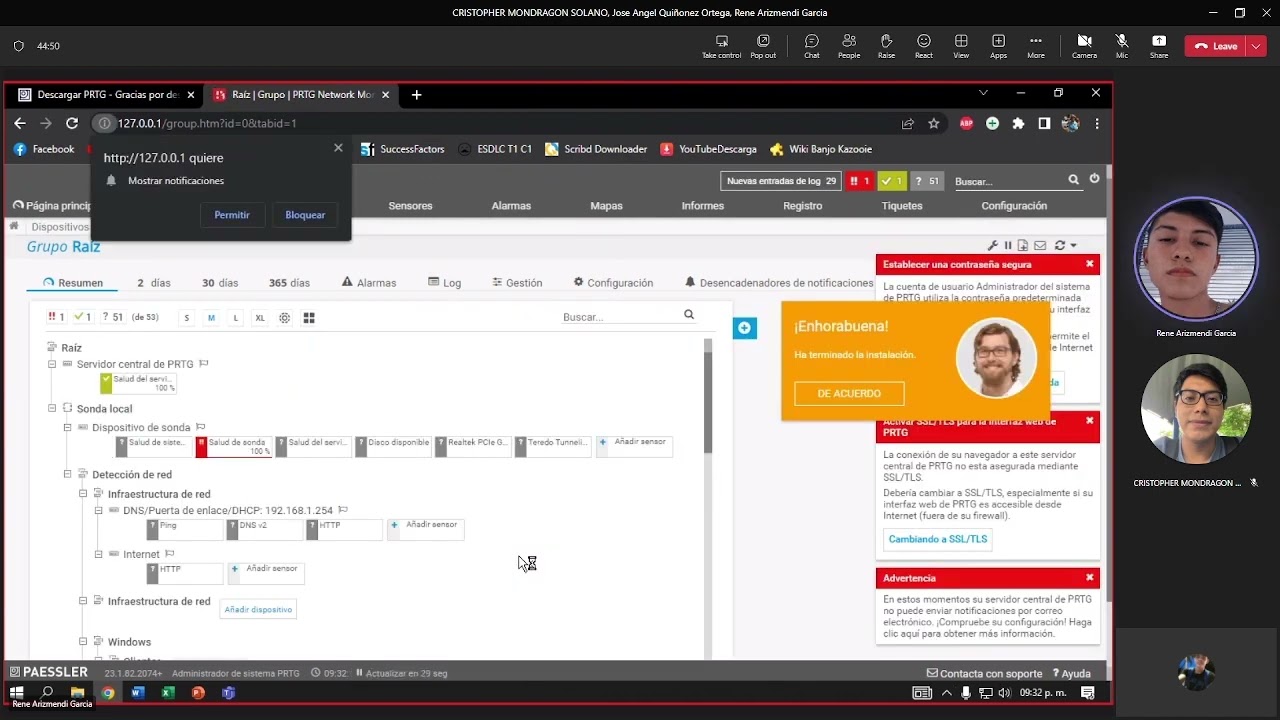
Task: Open the device tree gear settings icon
Action: coord(285,318)
